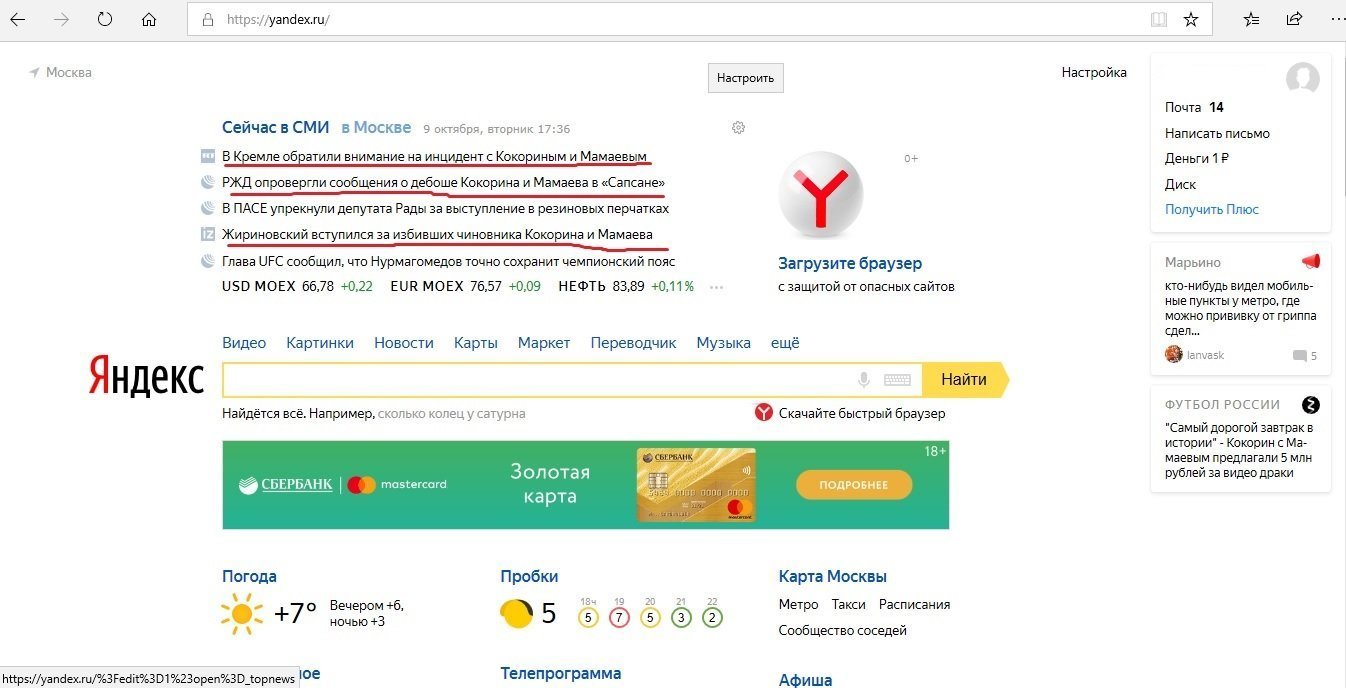The width and height of the screenshot is (1346, 688).
Task: Open the on-screen keyboard icon
Action: (897, 380)
